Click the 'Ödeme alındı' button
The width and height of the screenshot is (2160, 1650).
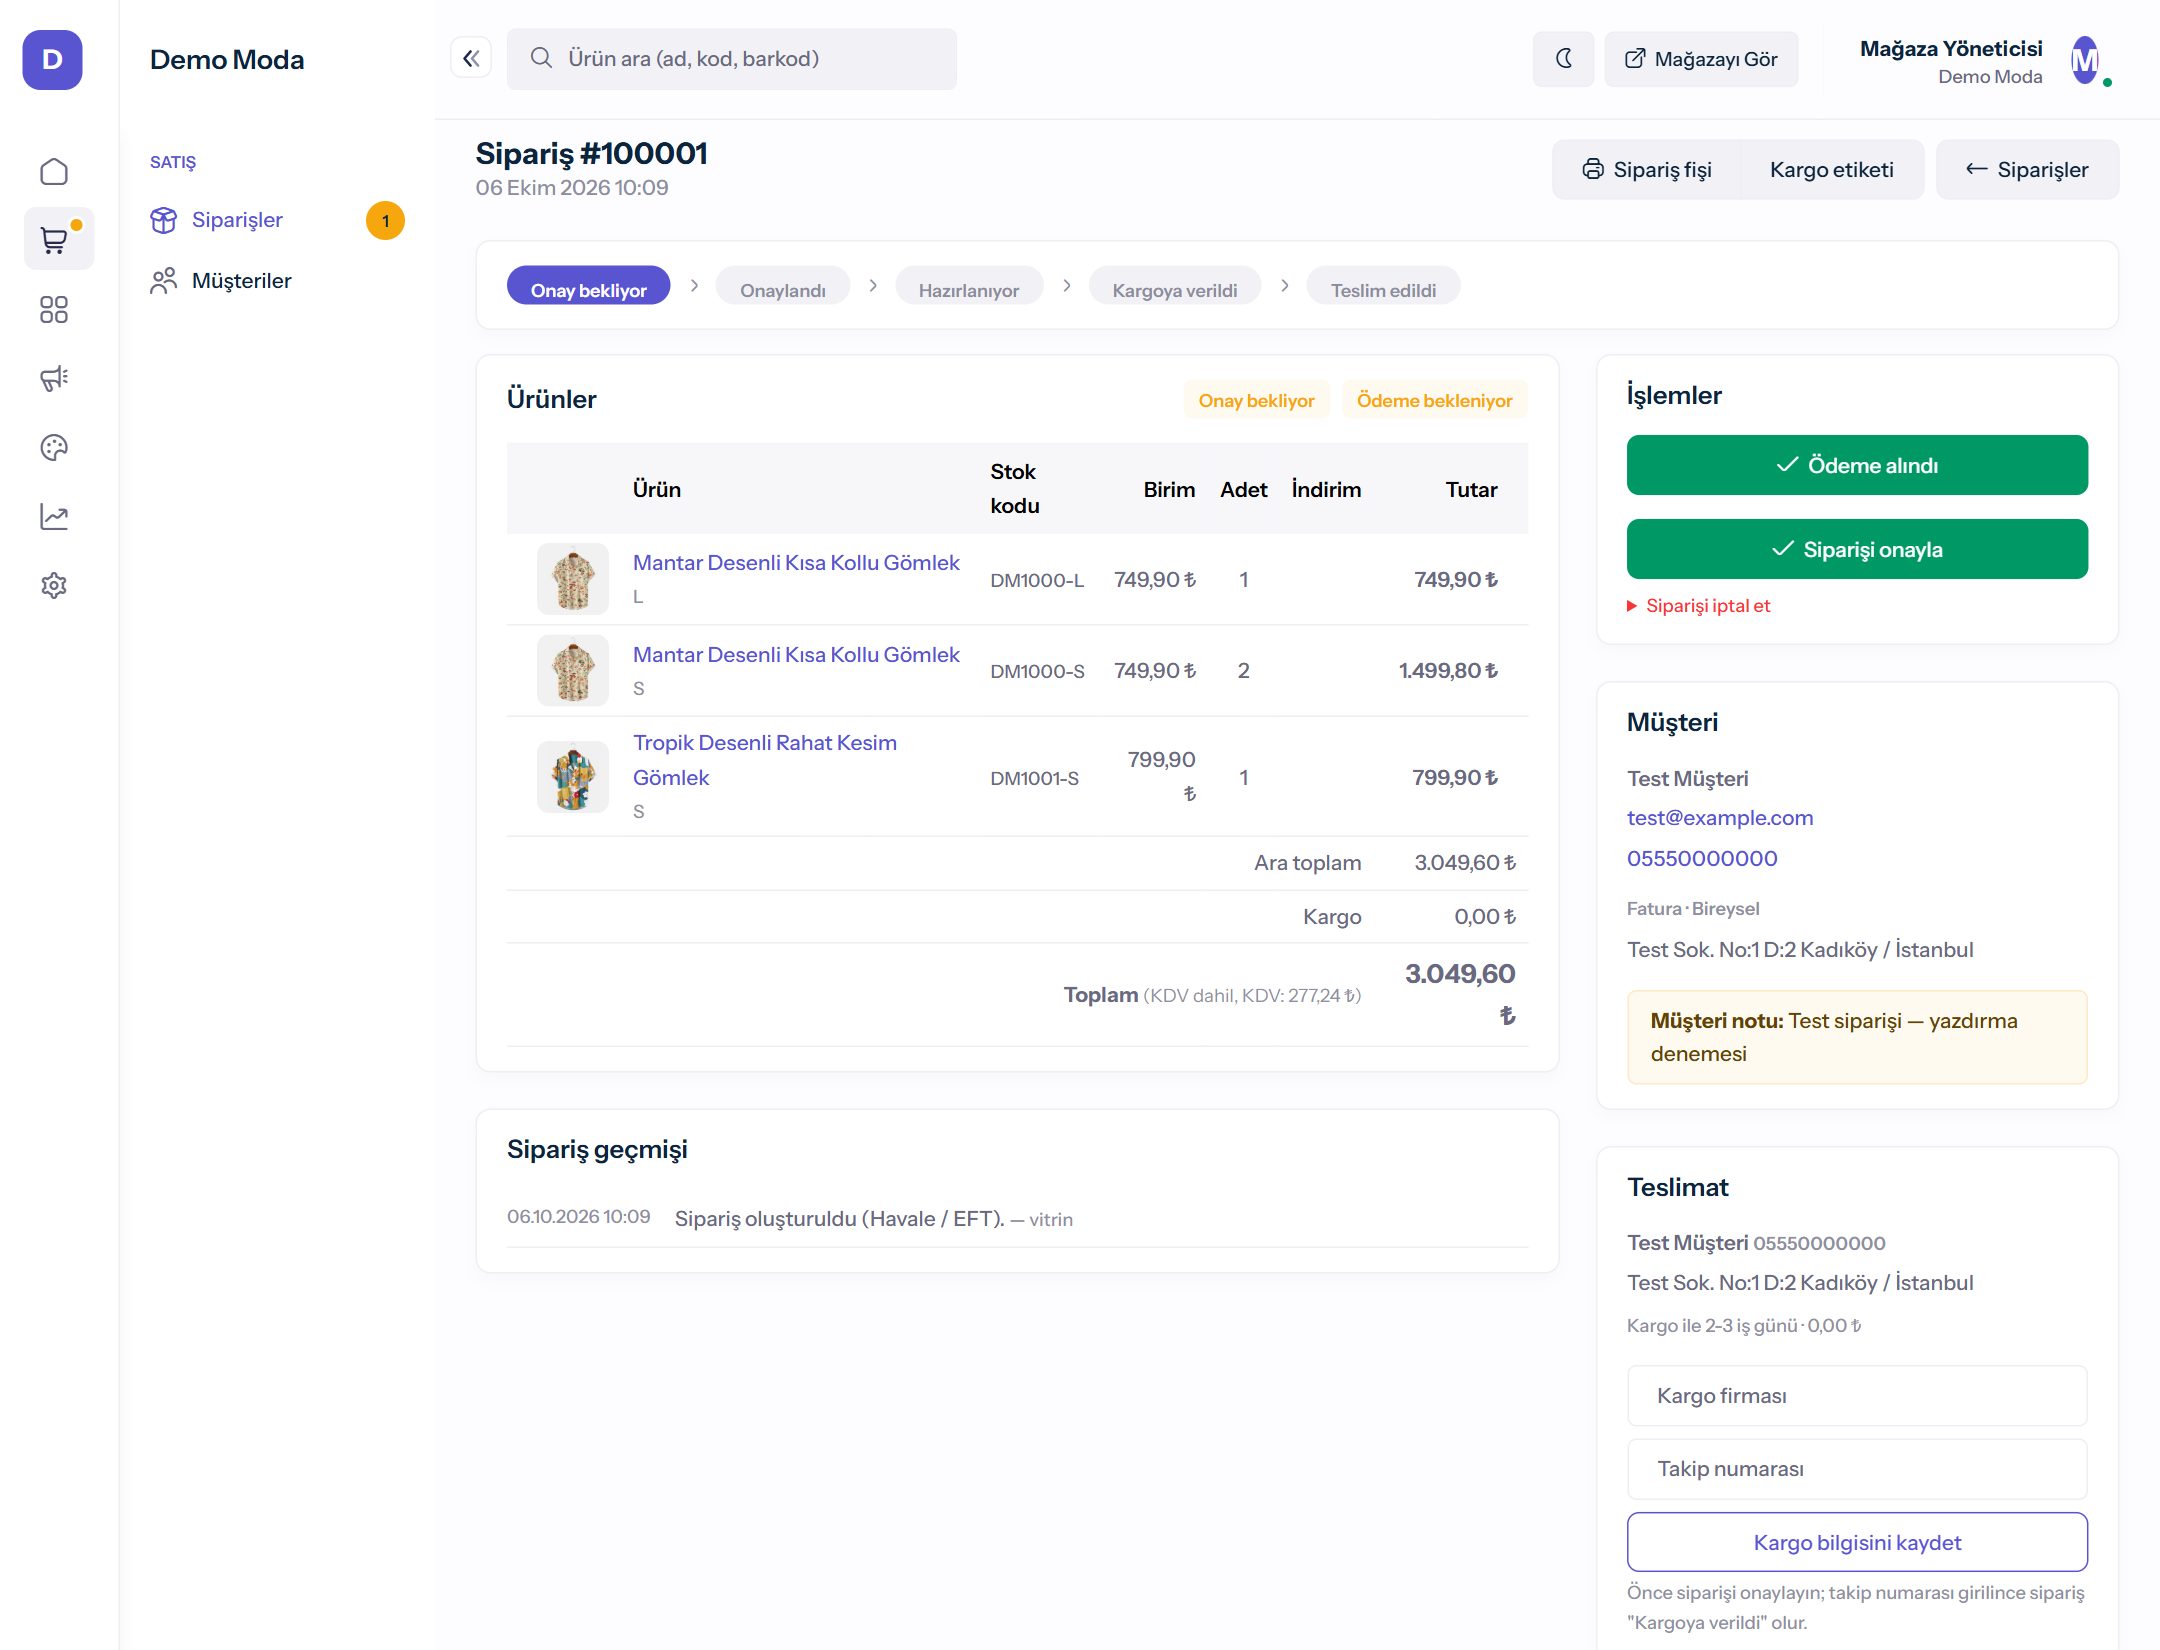pos(1857,465)
